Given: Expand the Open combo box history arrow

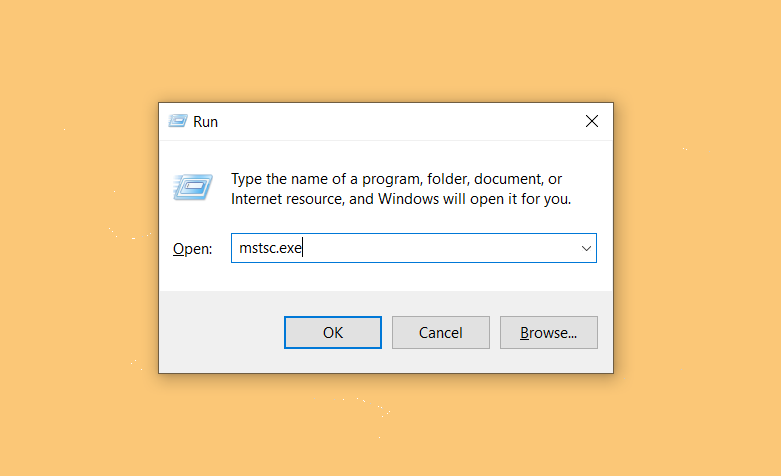Looking at the screenshot, I should pyautogui.click(x=586, y=248).
